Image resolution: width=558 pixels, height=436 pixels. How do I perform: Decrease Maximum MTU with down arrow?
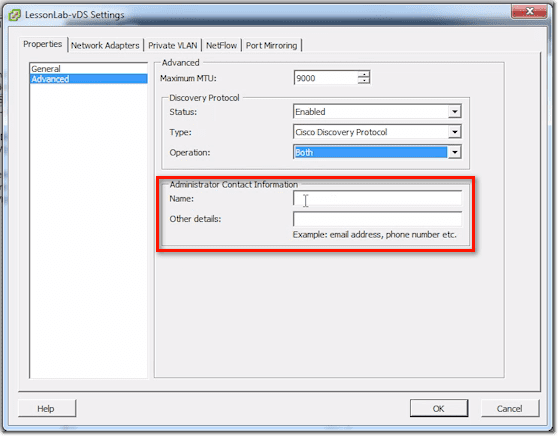(364, 81)
